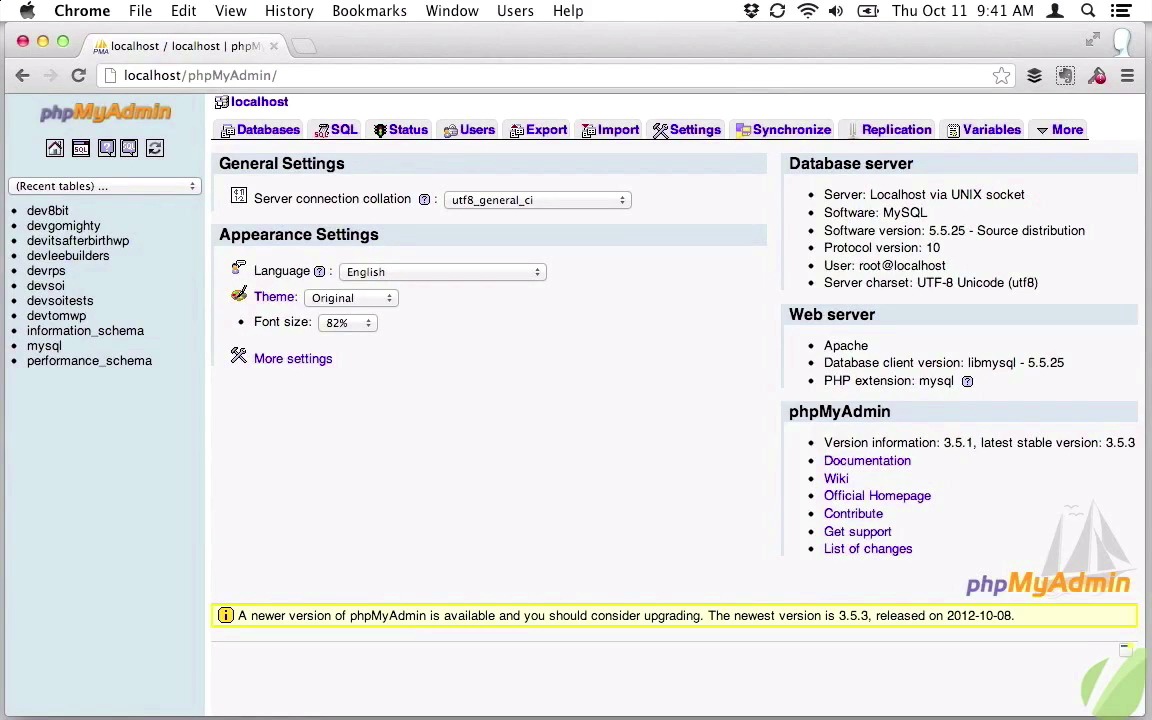
Task: Open the Theme dropdown set to Original
Action: click(351, 298)
